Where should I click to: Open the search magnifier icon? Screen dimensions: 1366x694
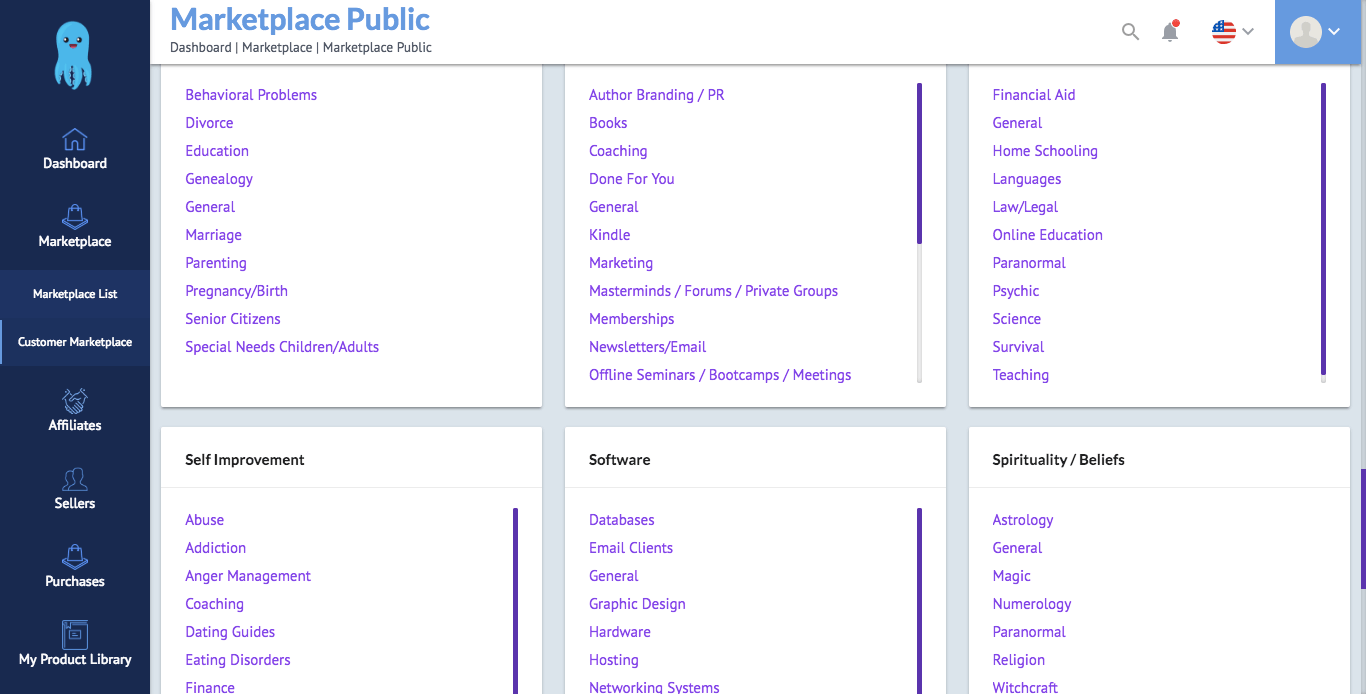[1130, 32]
